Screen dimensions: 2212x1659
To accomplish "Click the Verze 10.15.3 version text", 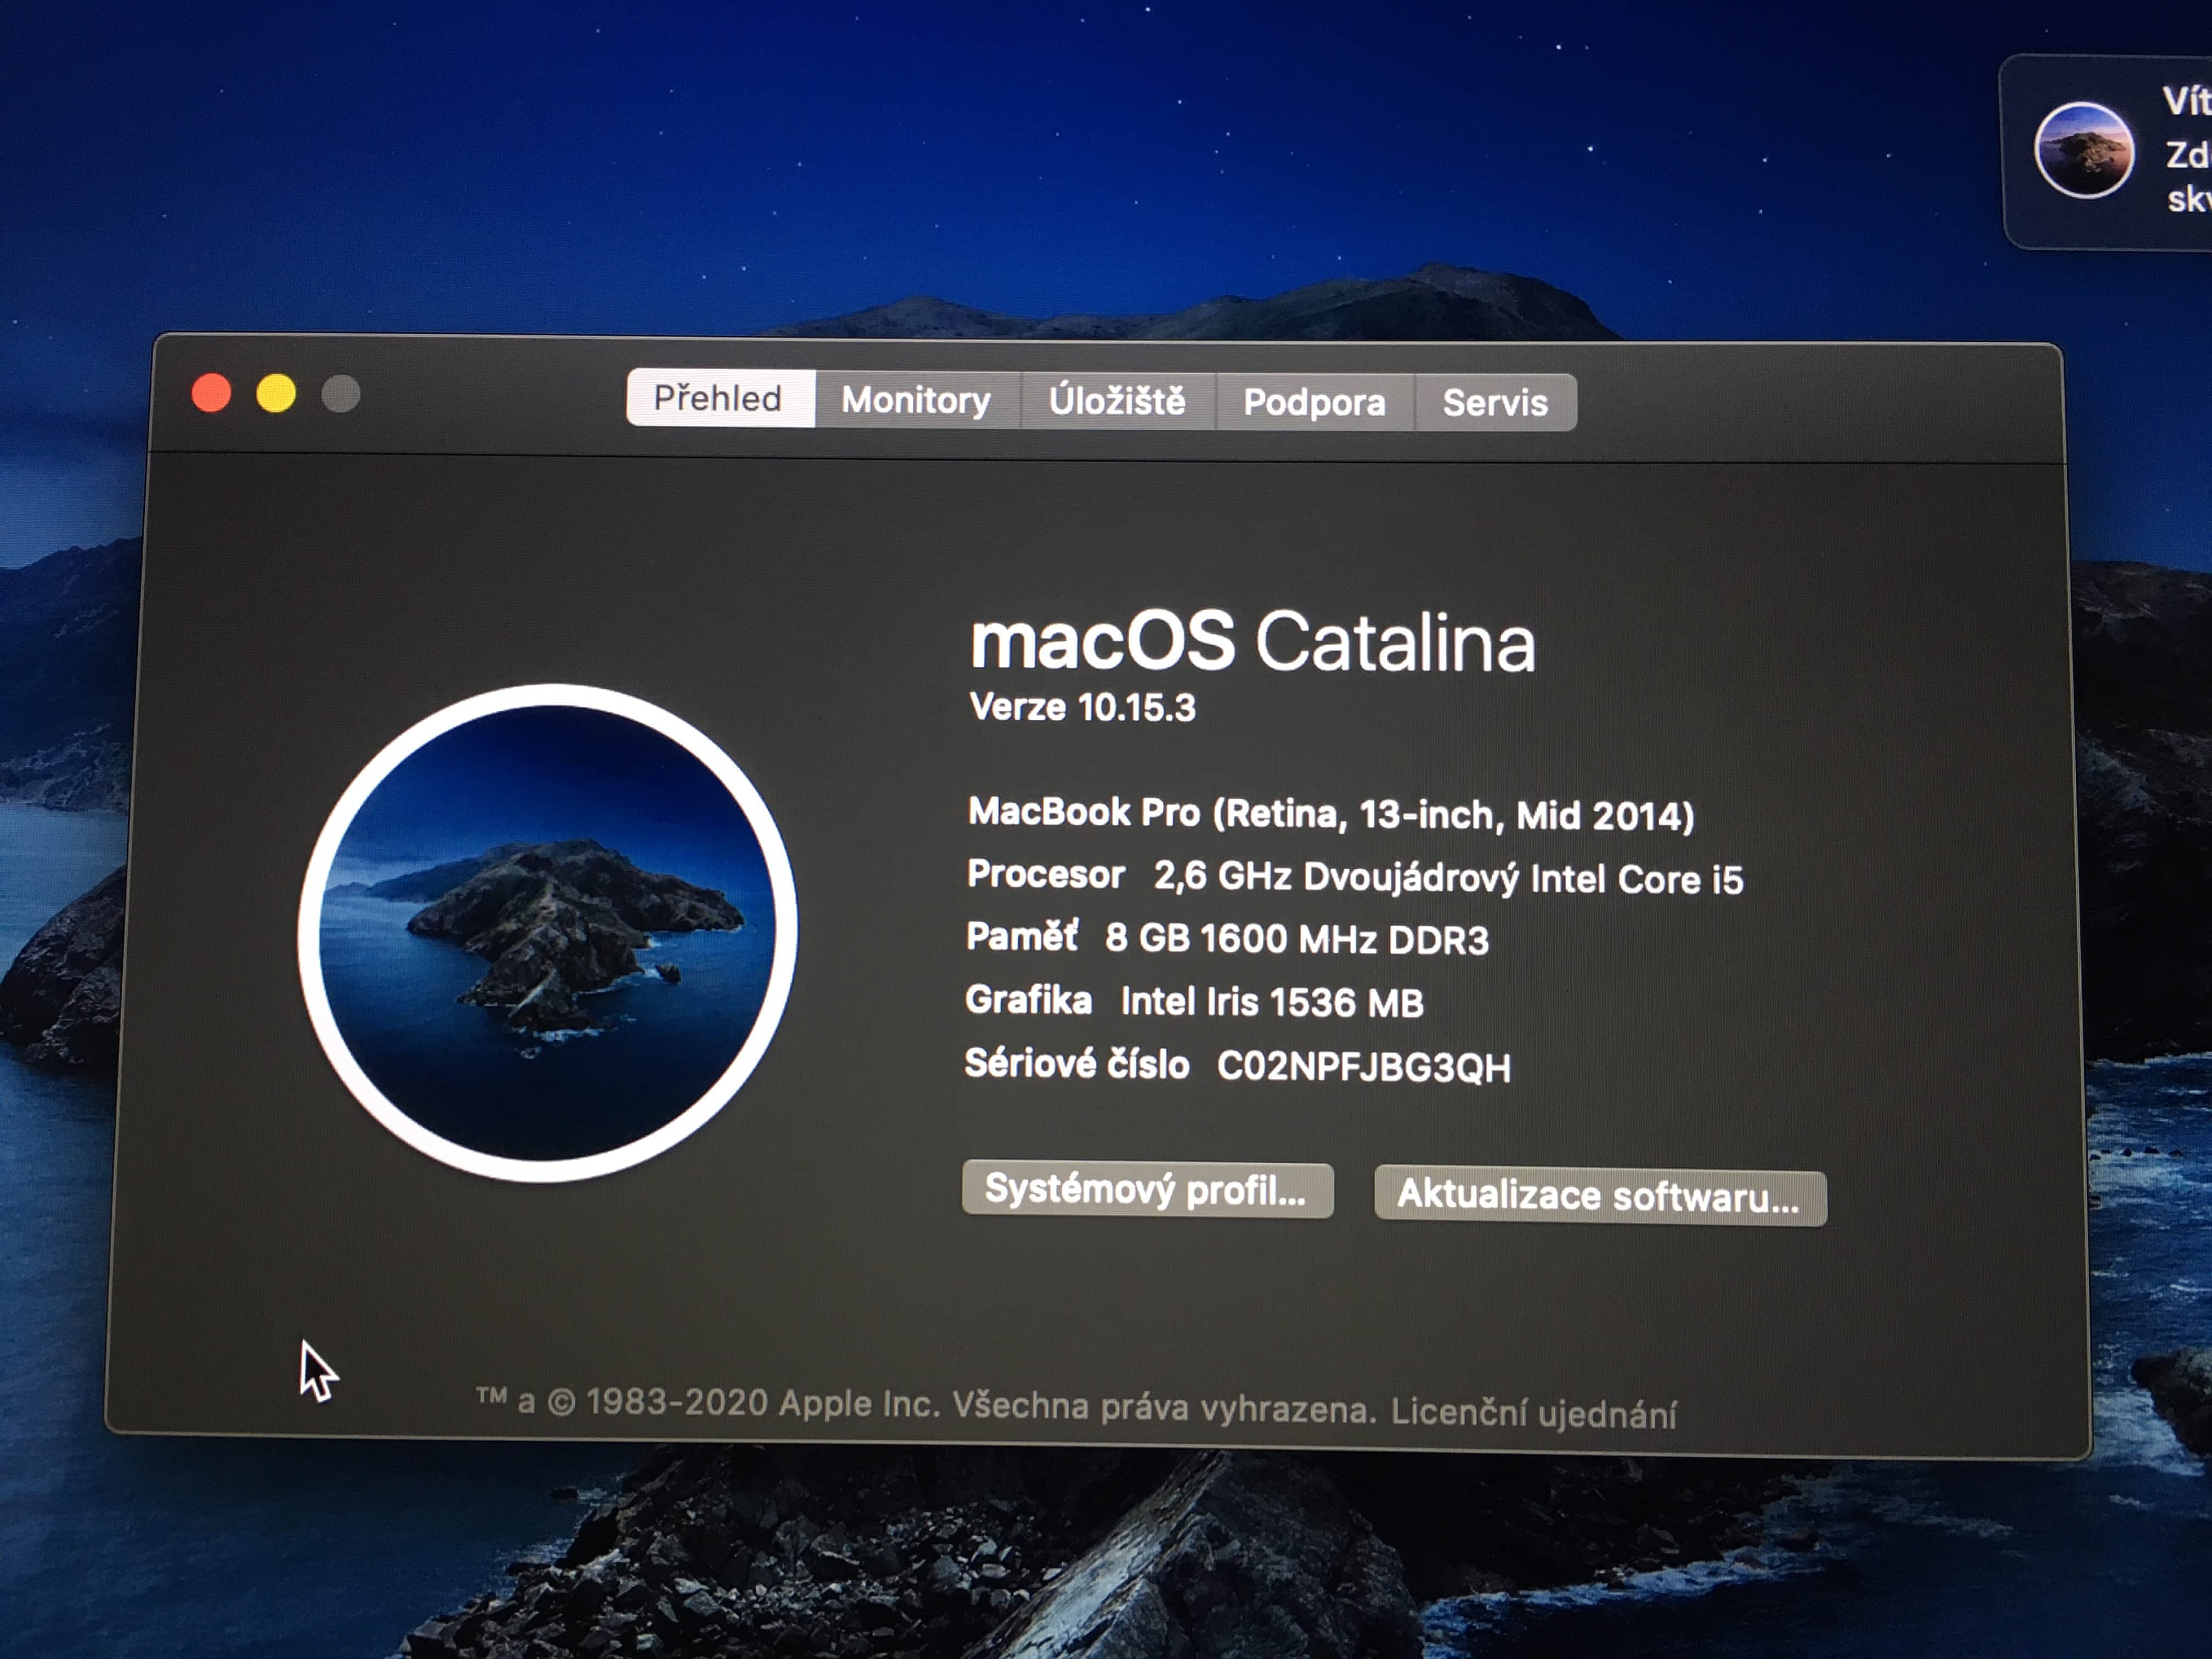I will pos(1082,708).
